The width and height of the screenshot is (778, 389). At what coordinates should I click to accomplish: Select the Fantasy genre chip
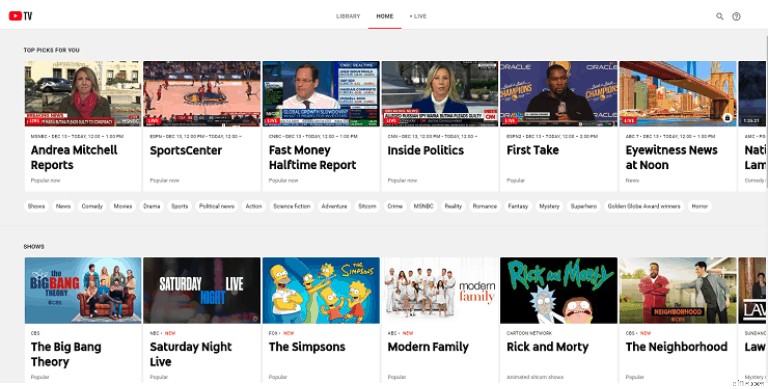tap(518, 206)
